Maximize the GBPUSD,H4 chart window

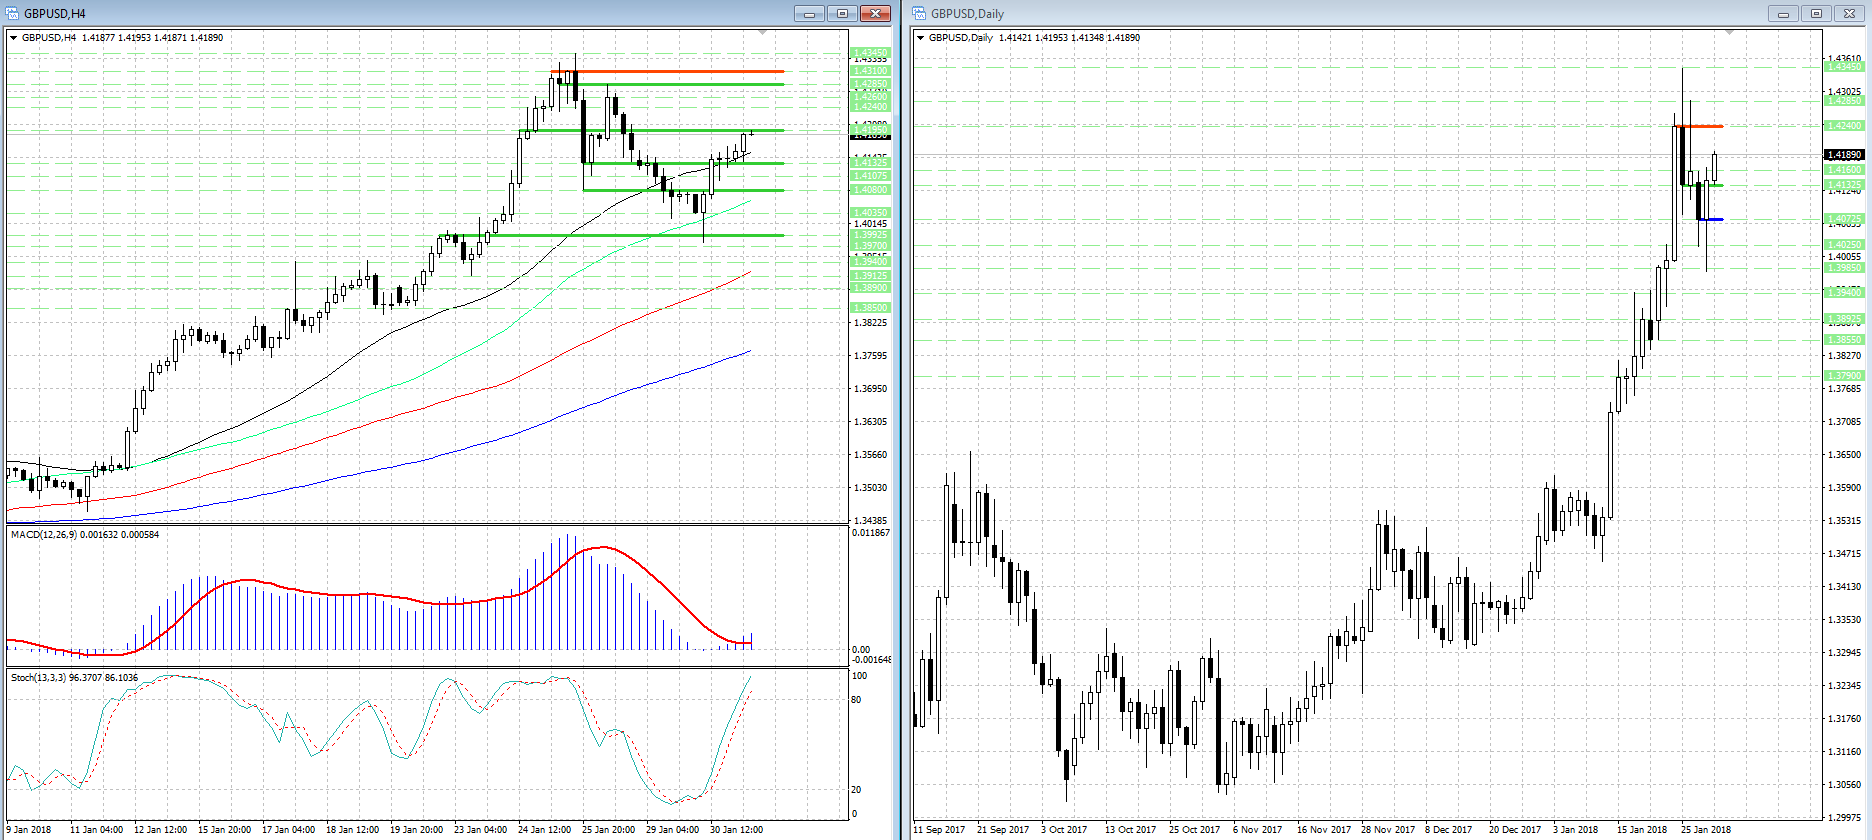coord(842,13)
